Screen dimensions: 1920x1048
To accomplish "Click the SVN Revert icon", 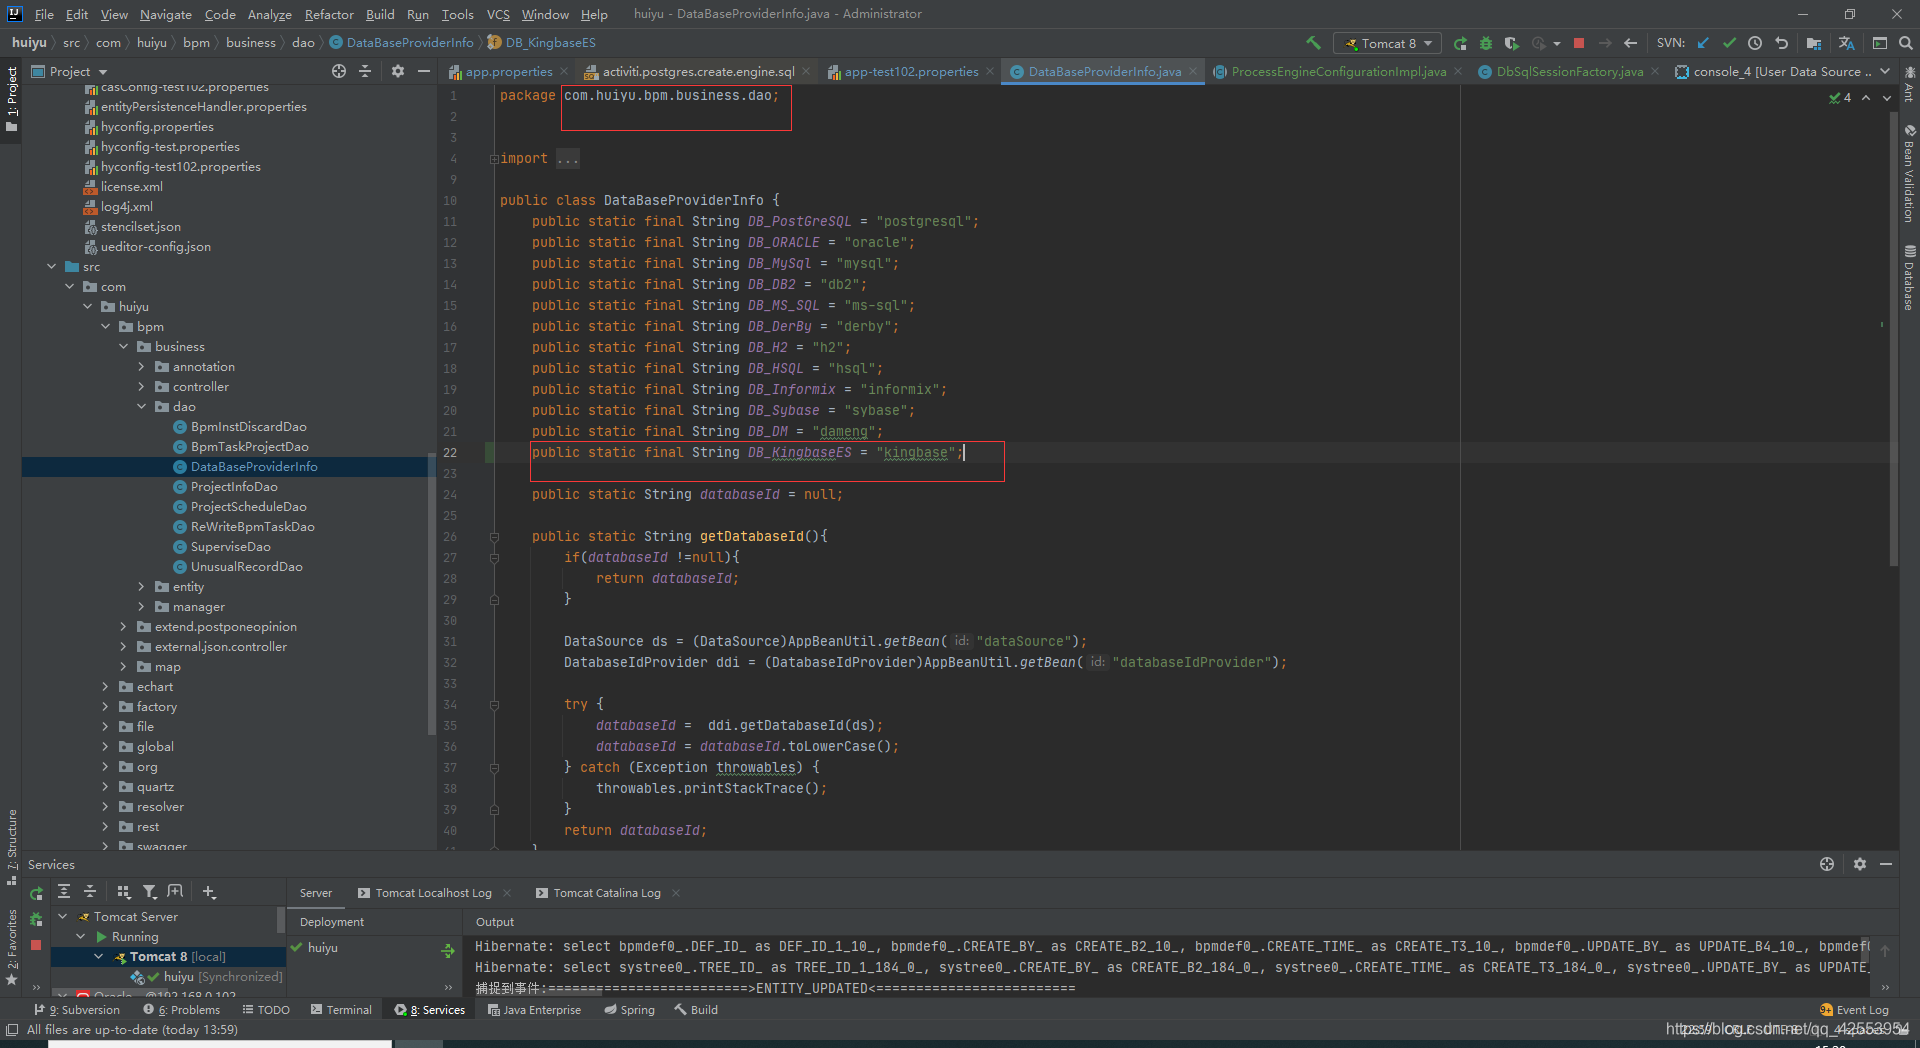I will (1781, 43).
